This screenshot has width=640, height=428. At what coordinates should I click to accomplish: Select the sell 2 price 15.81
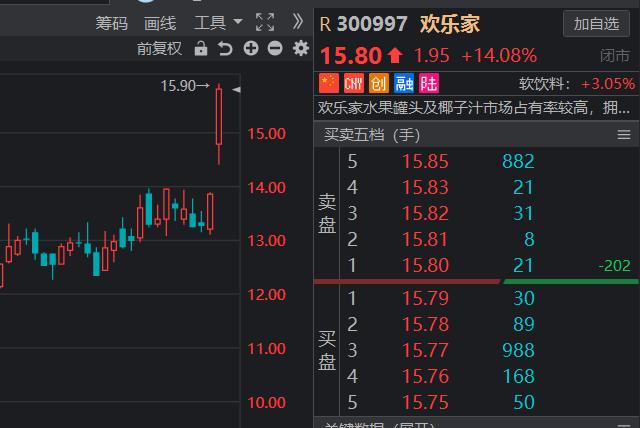[425, 239]
